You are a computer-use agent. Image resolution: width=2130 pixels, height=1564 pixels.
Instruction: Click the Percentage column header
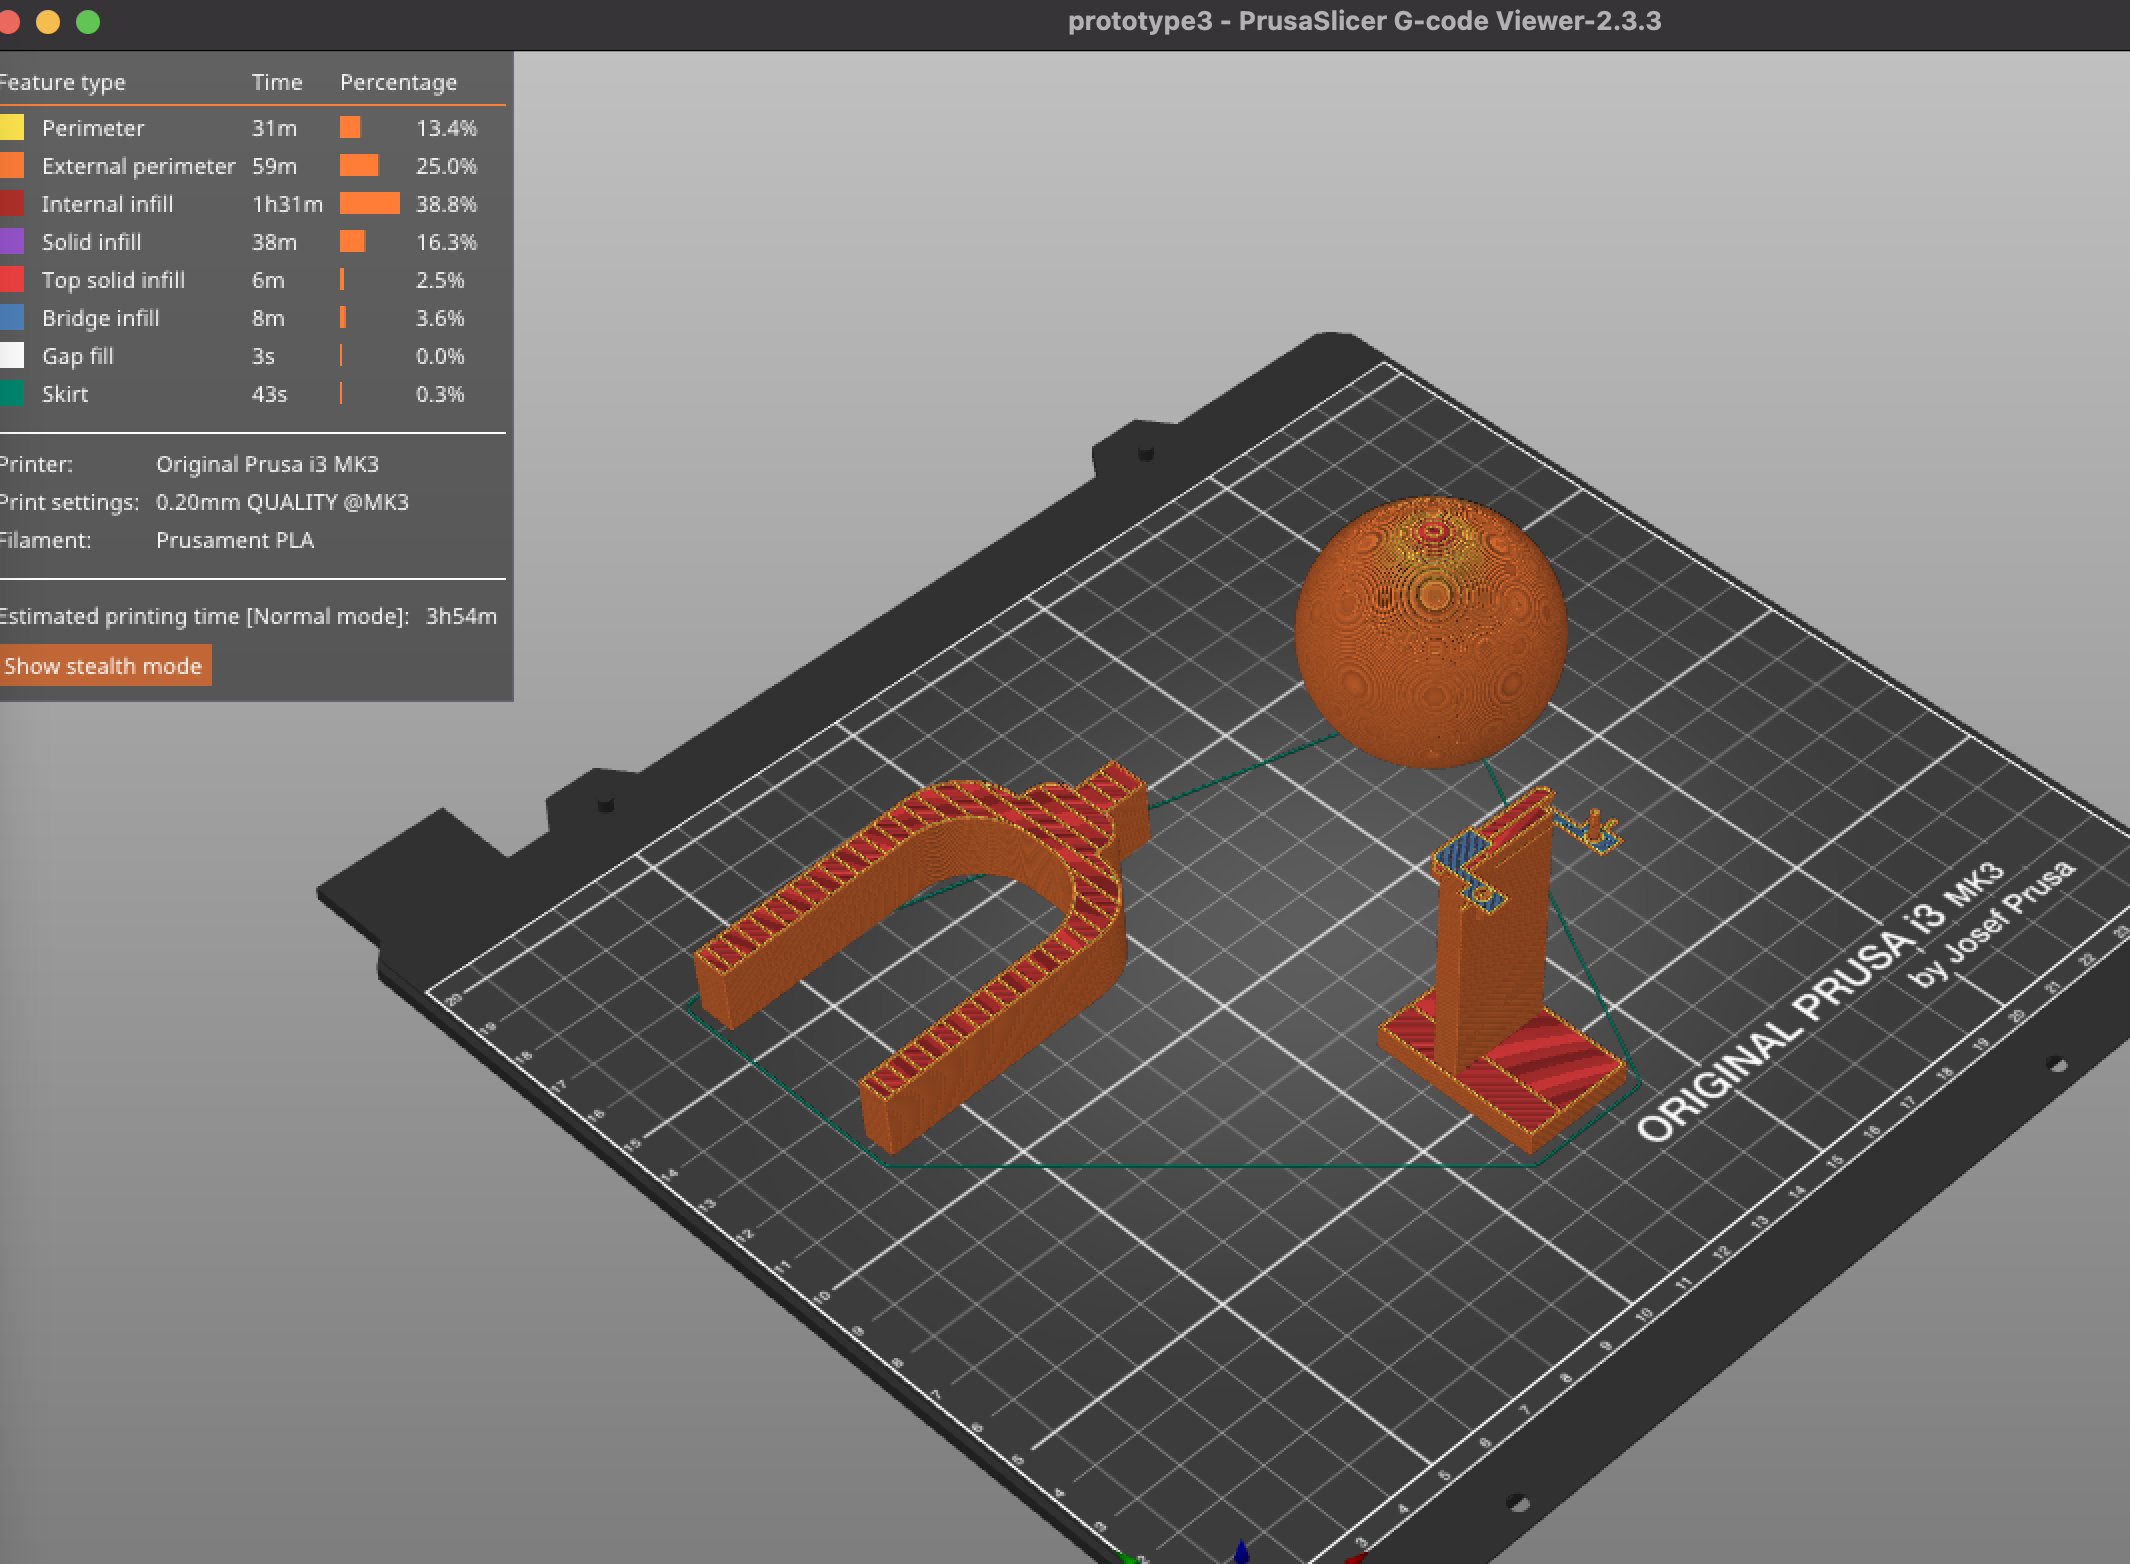pyautogui.click(x=398, y=82)
